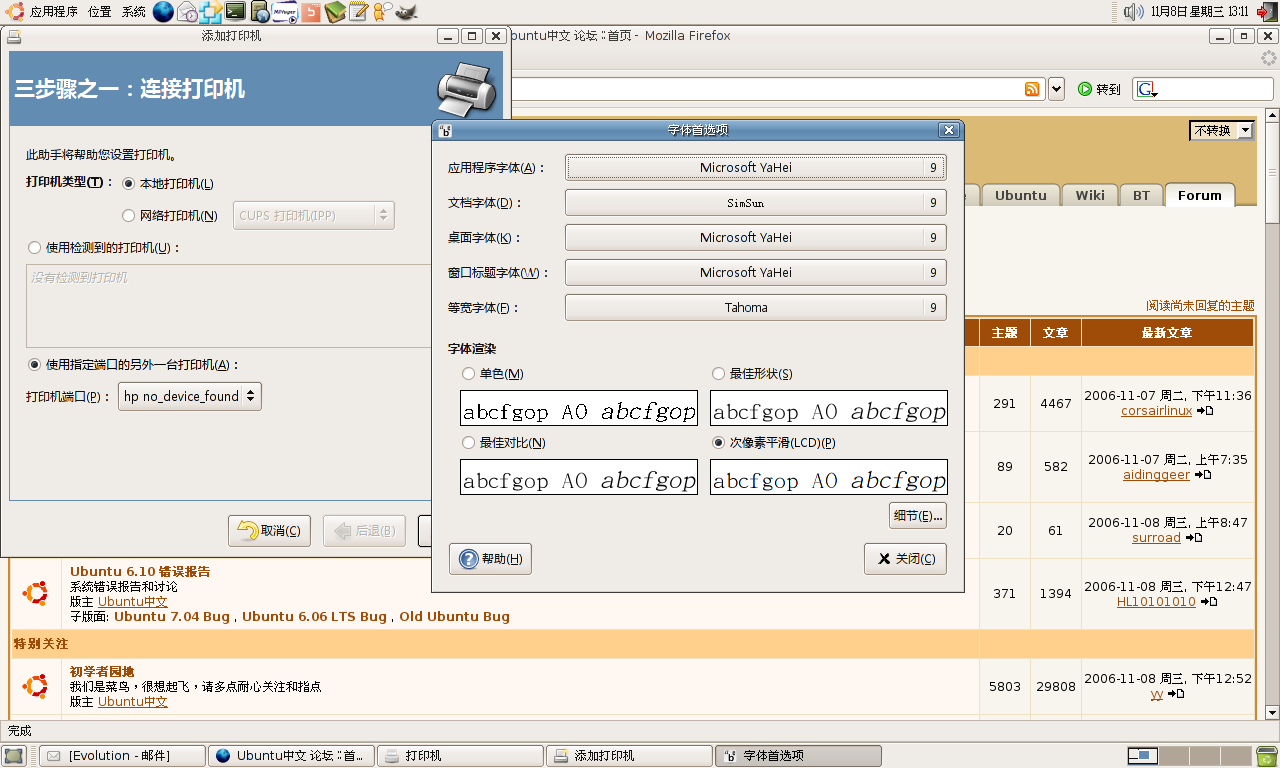Launch MPlayer from the top panel
The width and height of the screenshot is (1280, 768).
click(285, 12)
